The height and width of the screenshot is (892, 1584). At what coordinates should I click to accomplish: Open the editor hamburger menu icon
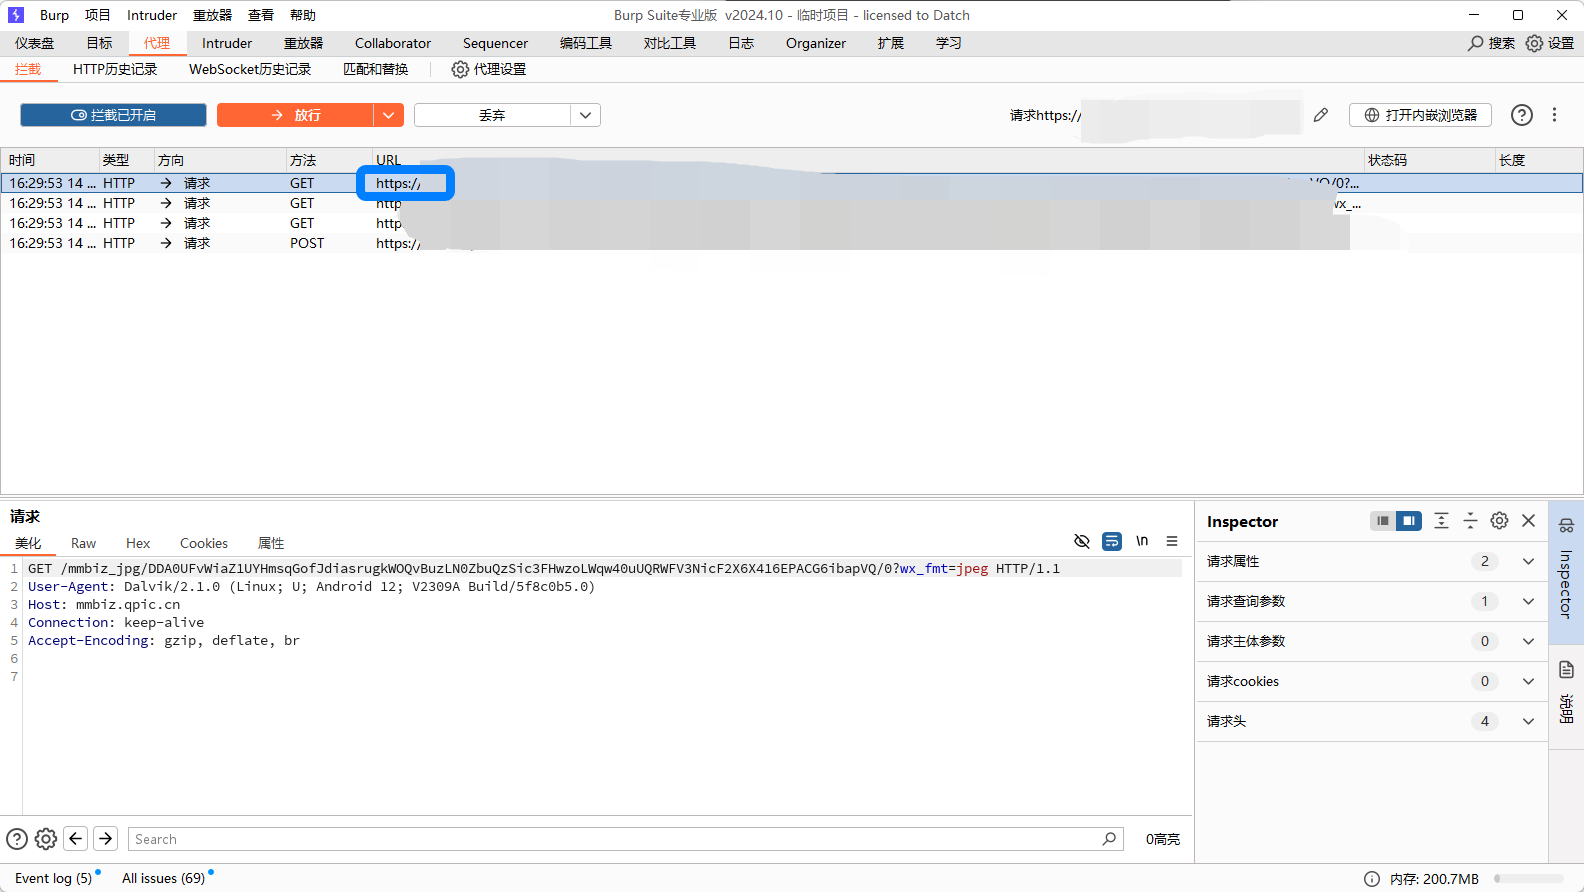(1172, 541)
